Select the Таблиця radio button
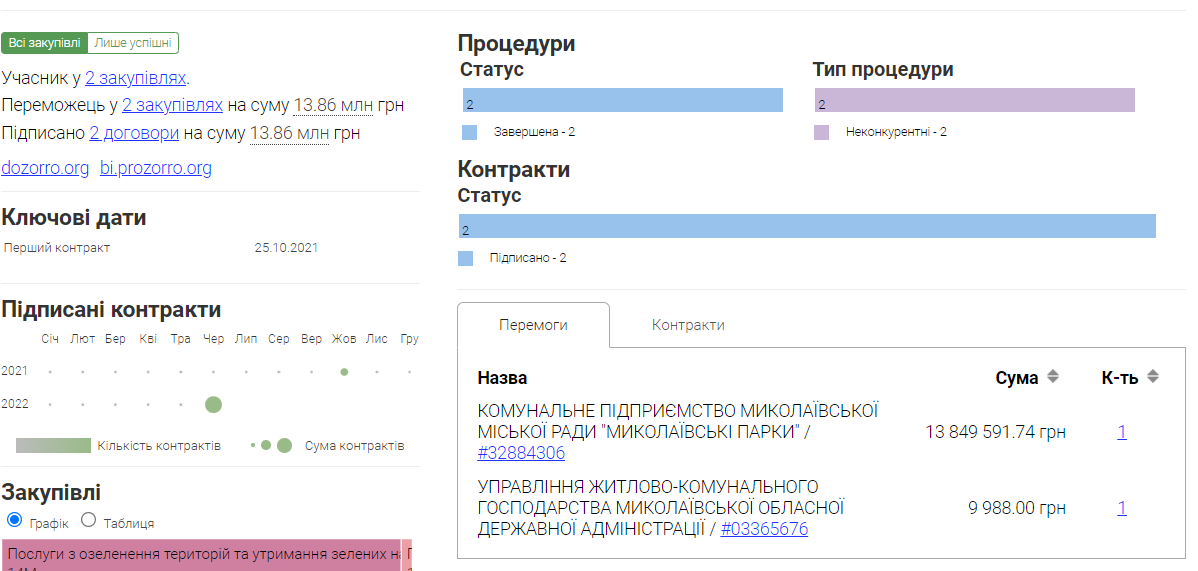The image size is (1198, 571). tap(88, 520)
